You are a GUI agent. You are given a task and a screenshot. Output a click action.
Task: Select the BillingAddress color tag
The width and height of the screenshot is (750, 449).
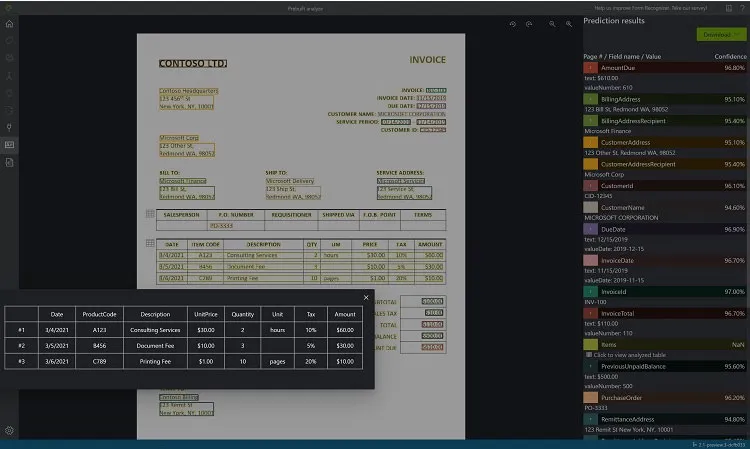click(590, 99)
